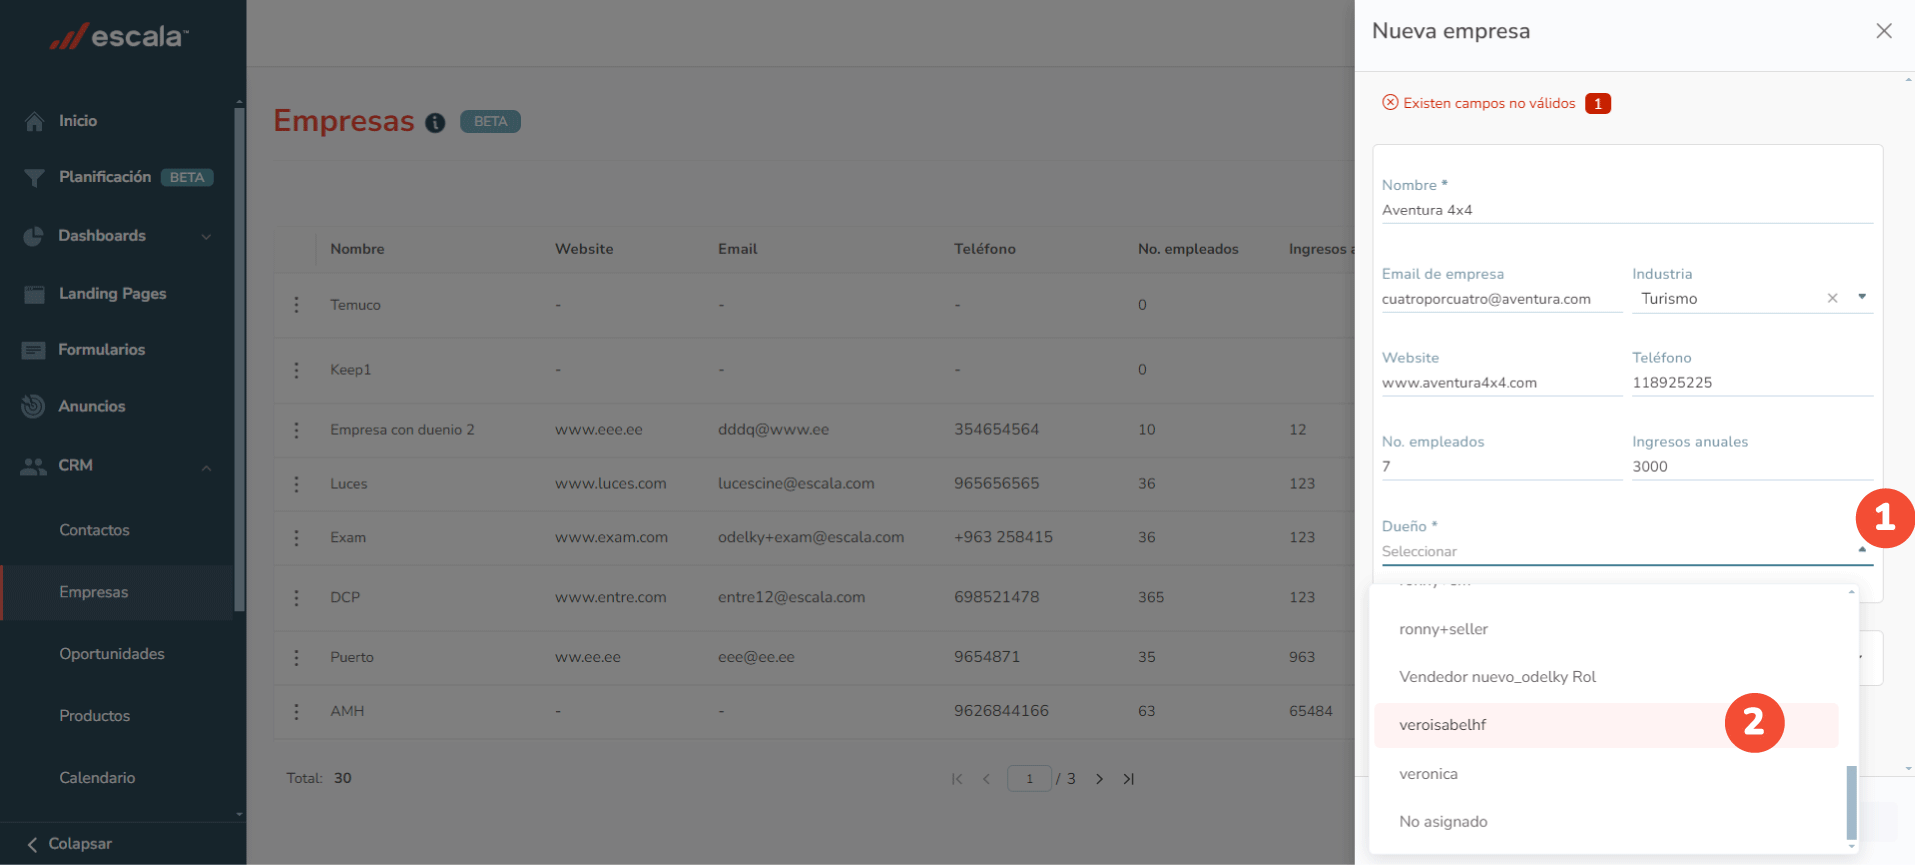Click the info icon beside Empresas title

coord(435,122)
